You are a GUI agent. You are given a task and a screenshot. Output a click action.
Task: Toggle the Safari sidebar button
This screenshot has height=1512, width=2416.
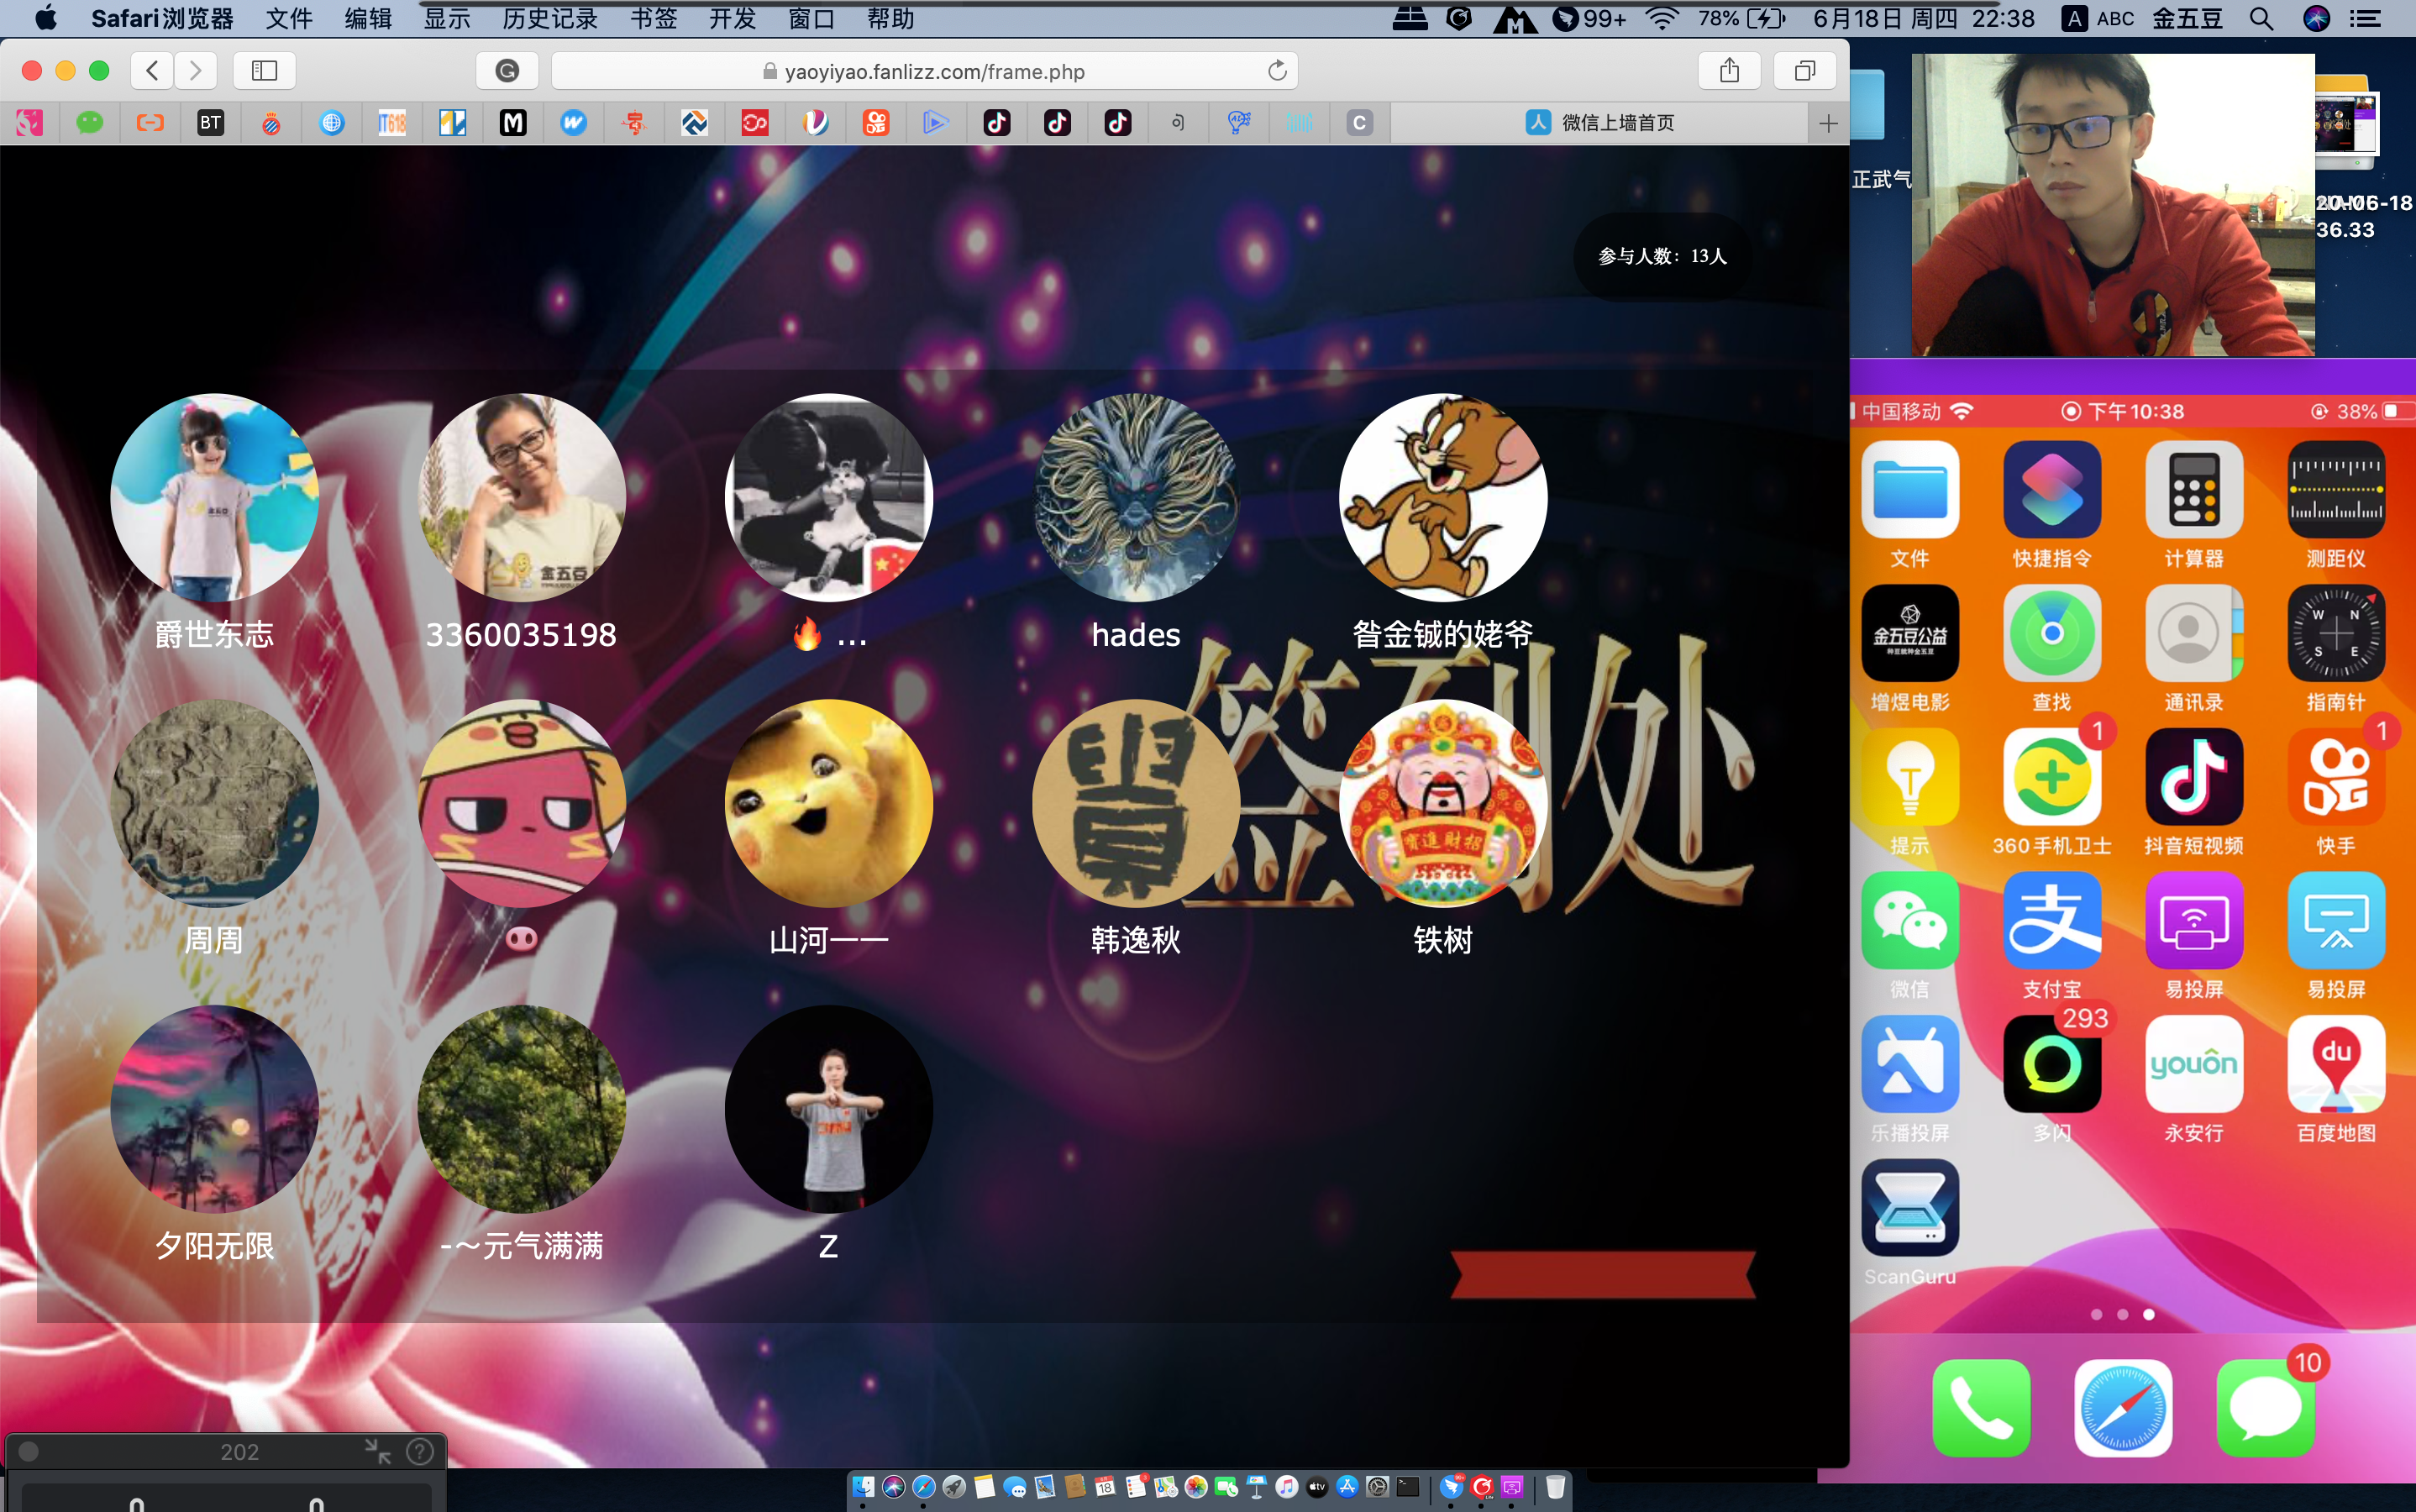tap(264, 71)
